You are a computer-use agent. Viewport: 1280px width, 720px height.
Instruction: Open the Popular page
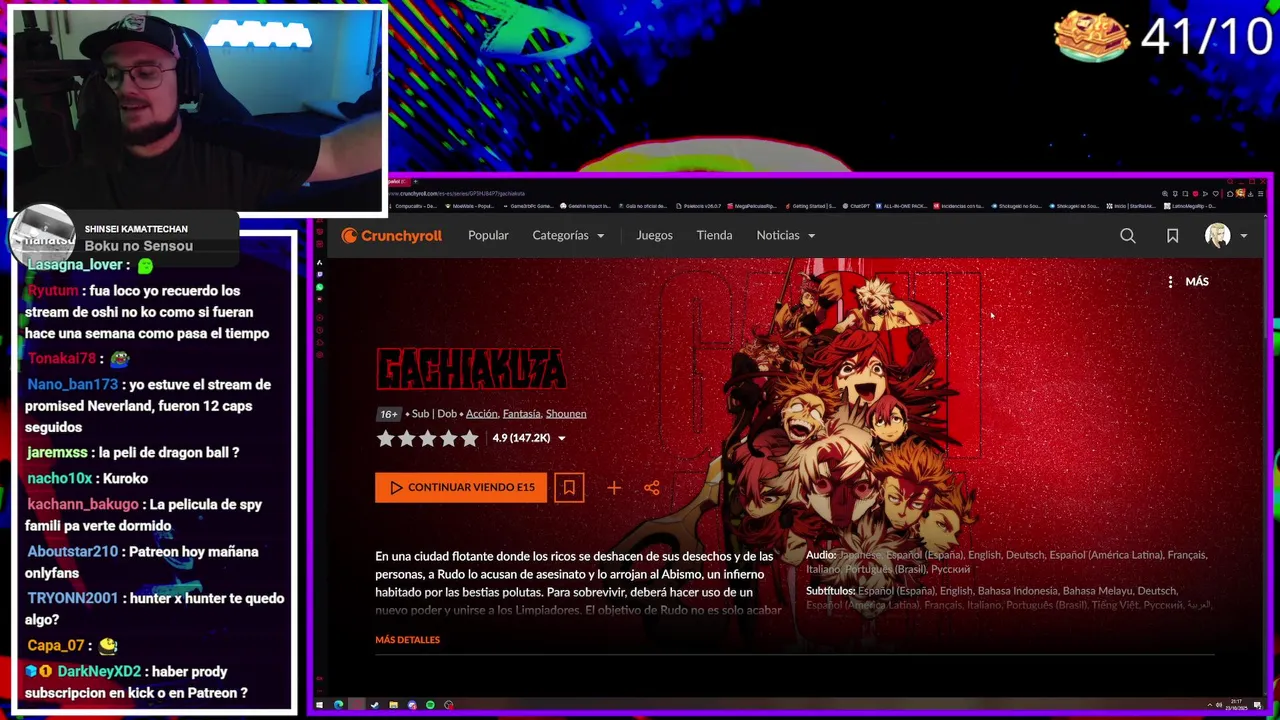coord(488,235)
